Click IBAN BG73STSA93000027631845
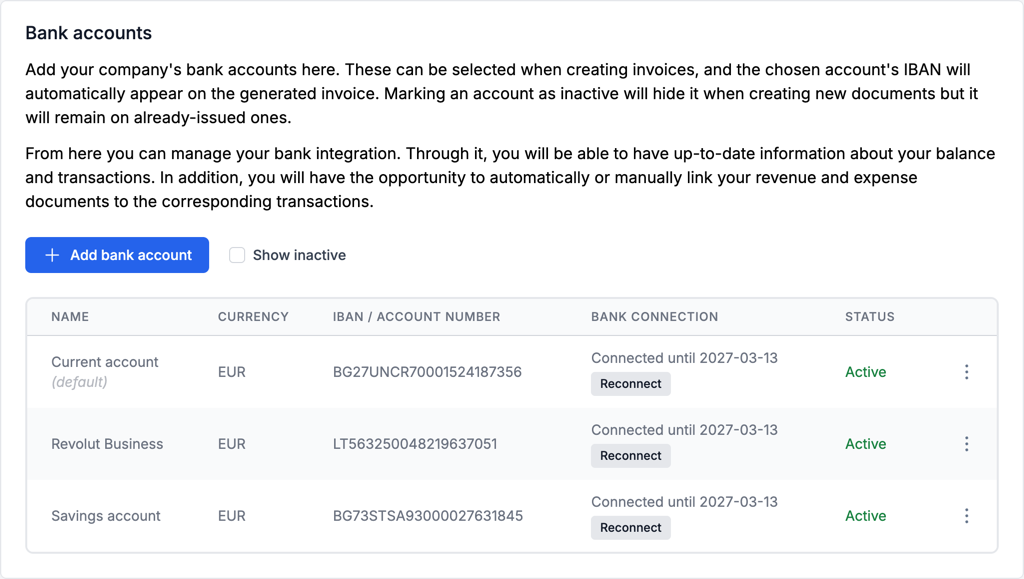 pyautogui.click(x=428, y=516)
